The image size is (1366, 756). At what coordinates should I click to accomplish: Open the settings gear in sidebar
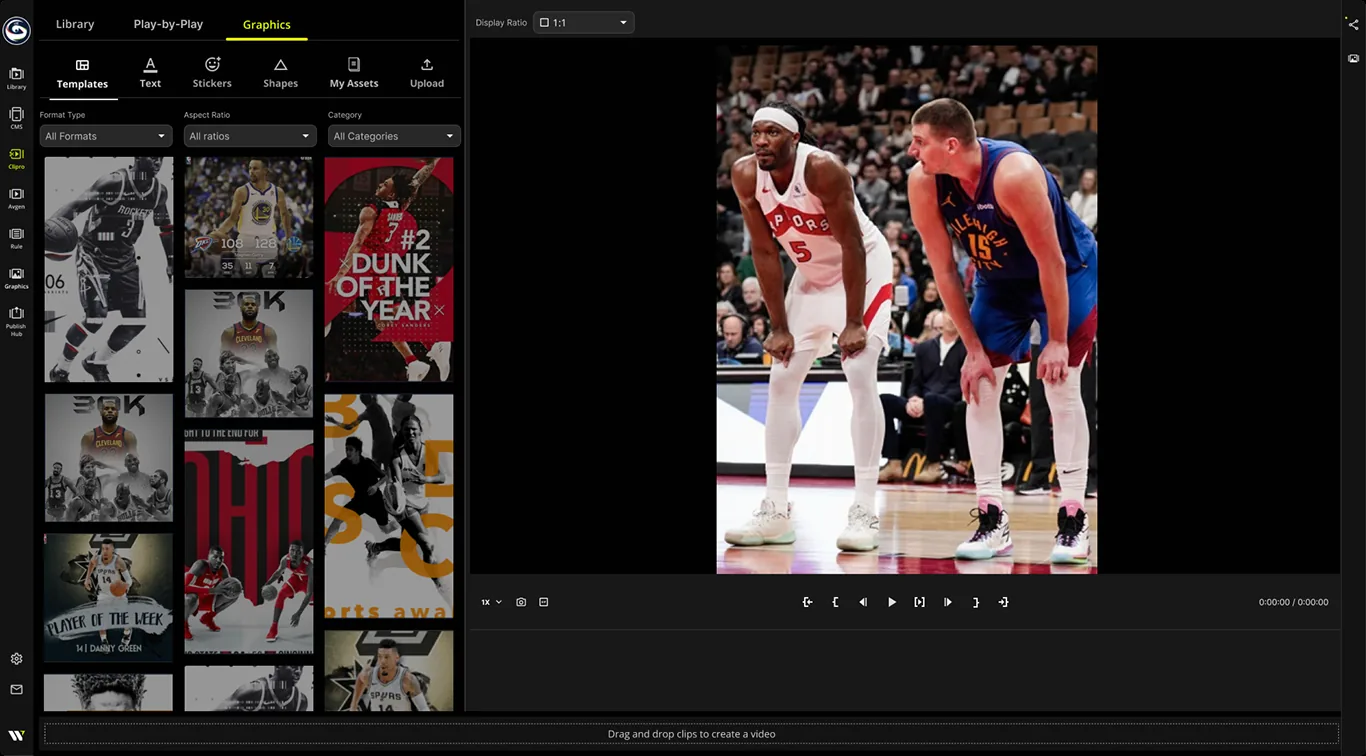(16, 659)
